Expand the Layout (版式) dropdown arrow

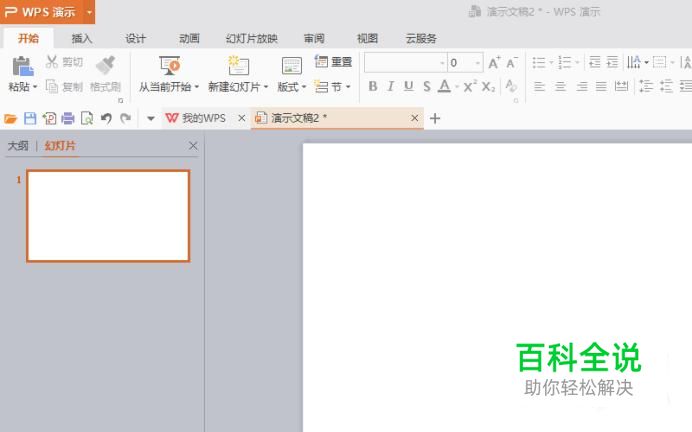tap(304, 87)
